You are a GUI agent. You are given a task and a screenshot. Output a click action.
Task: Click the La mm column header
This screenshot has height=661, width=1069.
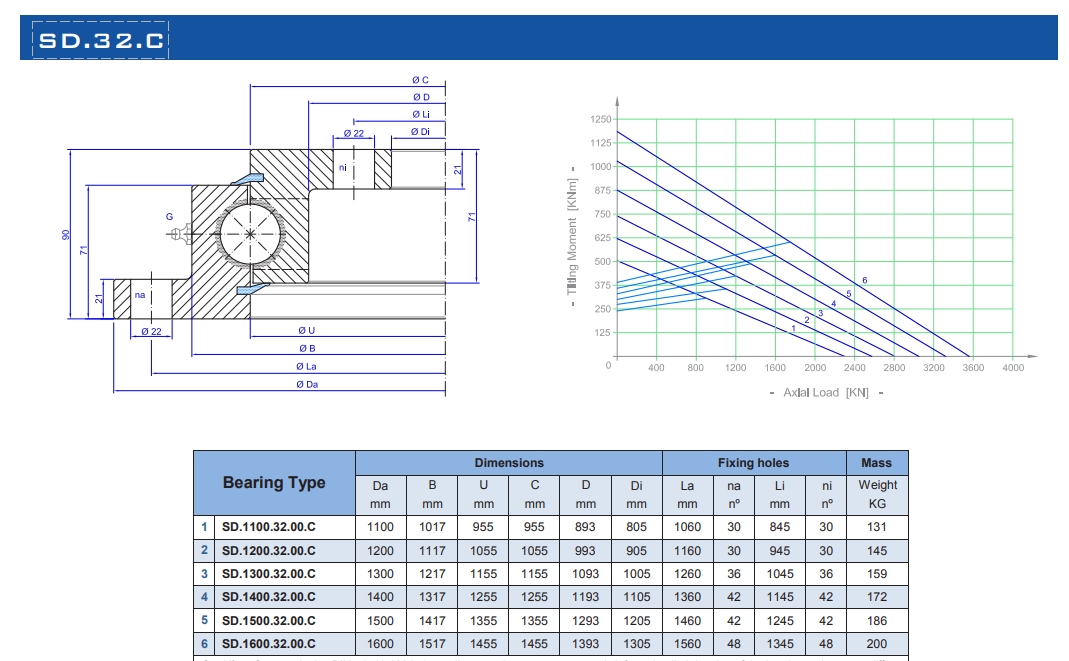(687, 495)
